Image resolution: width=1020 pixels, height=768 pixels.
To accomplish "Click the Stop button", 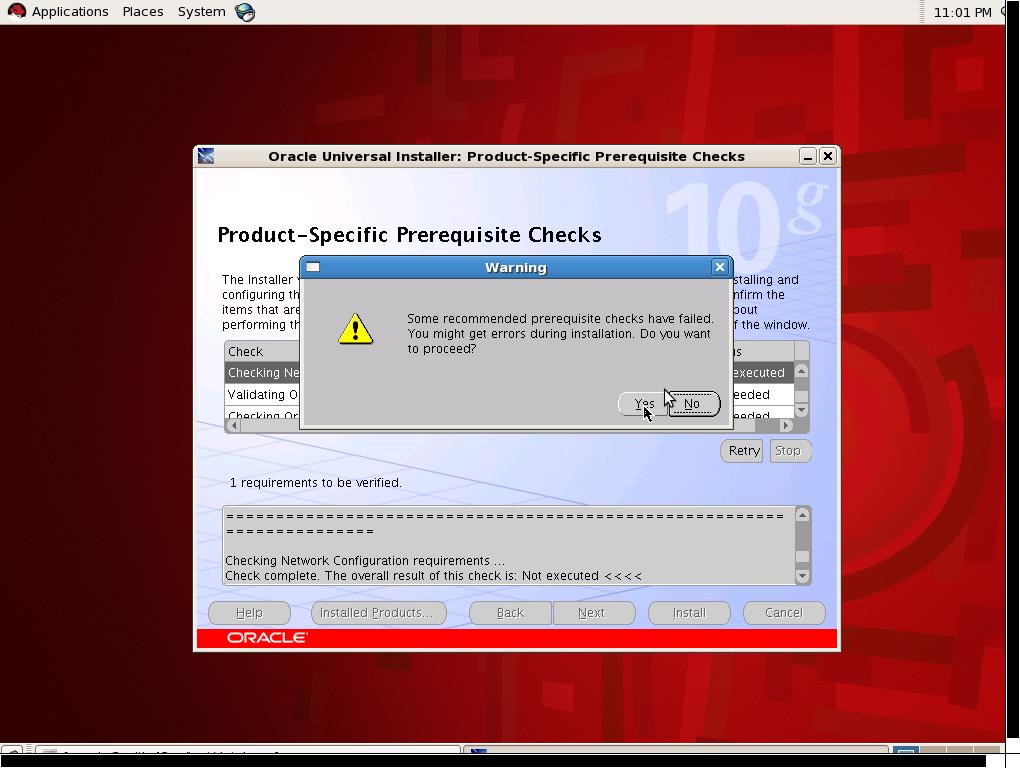I will pos(789,451).
